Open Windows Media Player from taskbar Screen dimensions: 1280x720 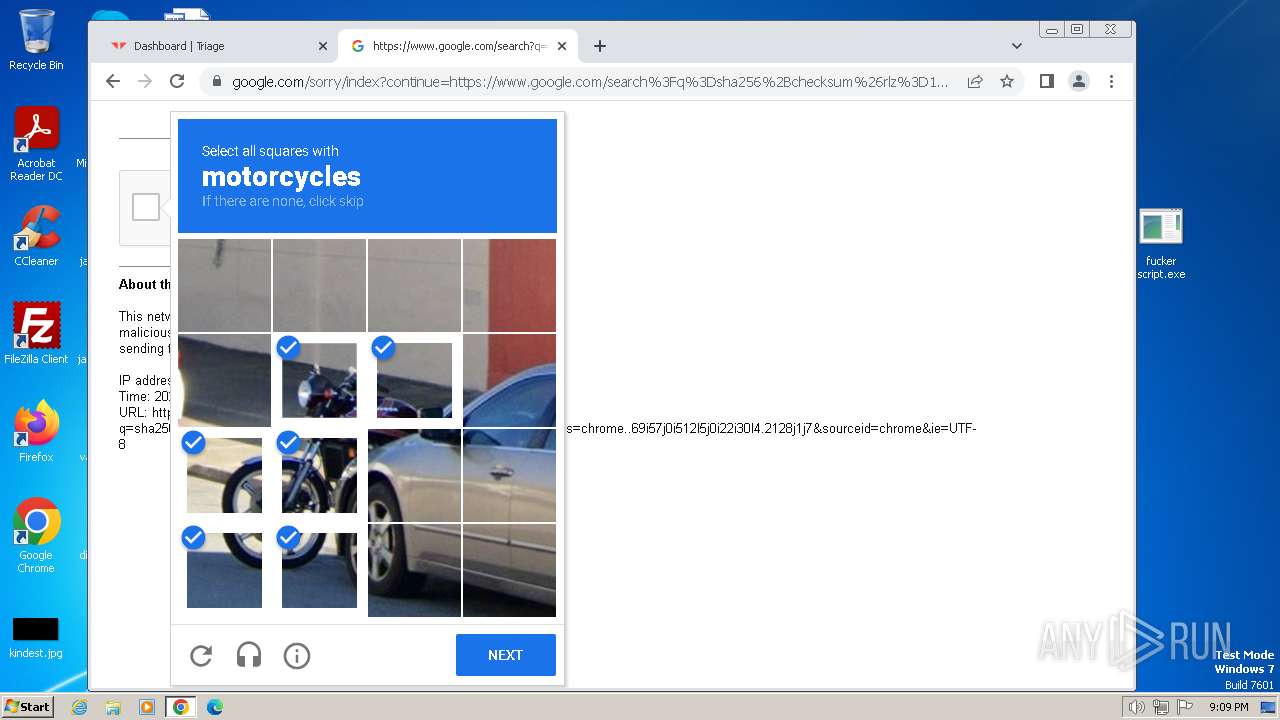[x=147, y=707]
